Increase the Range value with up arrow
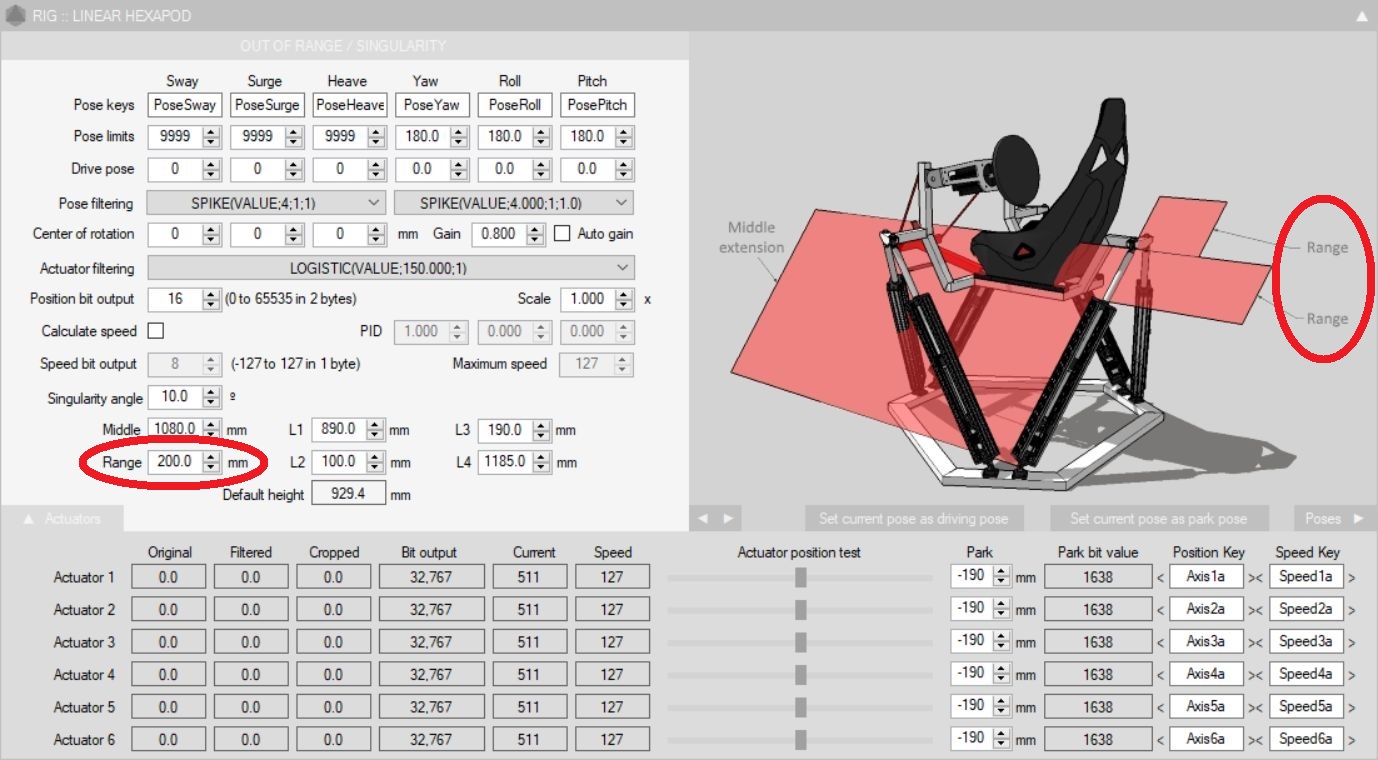1378x760 pixels. pos(211,458)
